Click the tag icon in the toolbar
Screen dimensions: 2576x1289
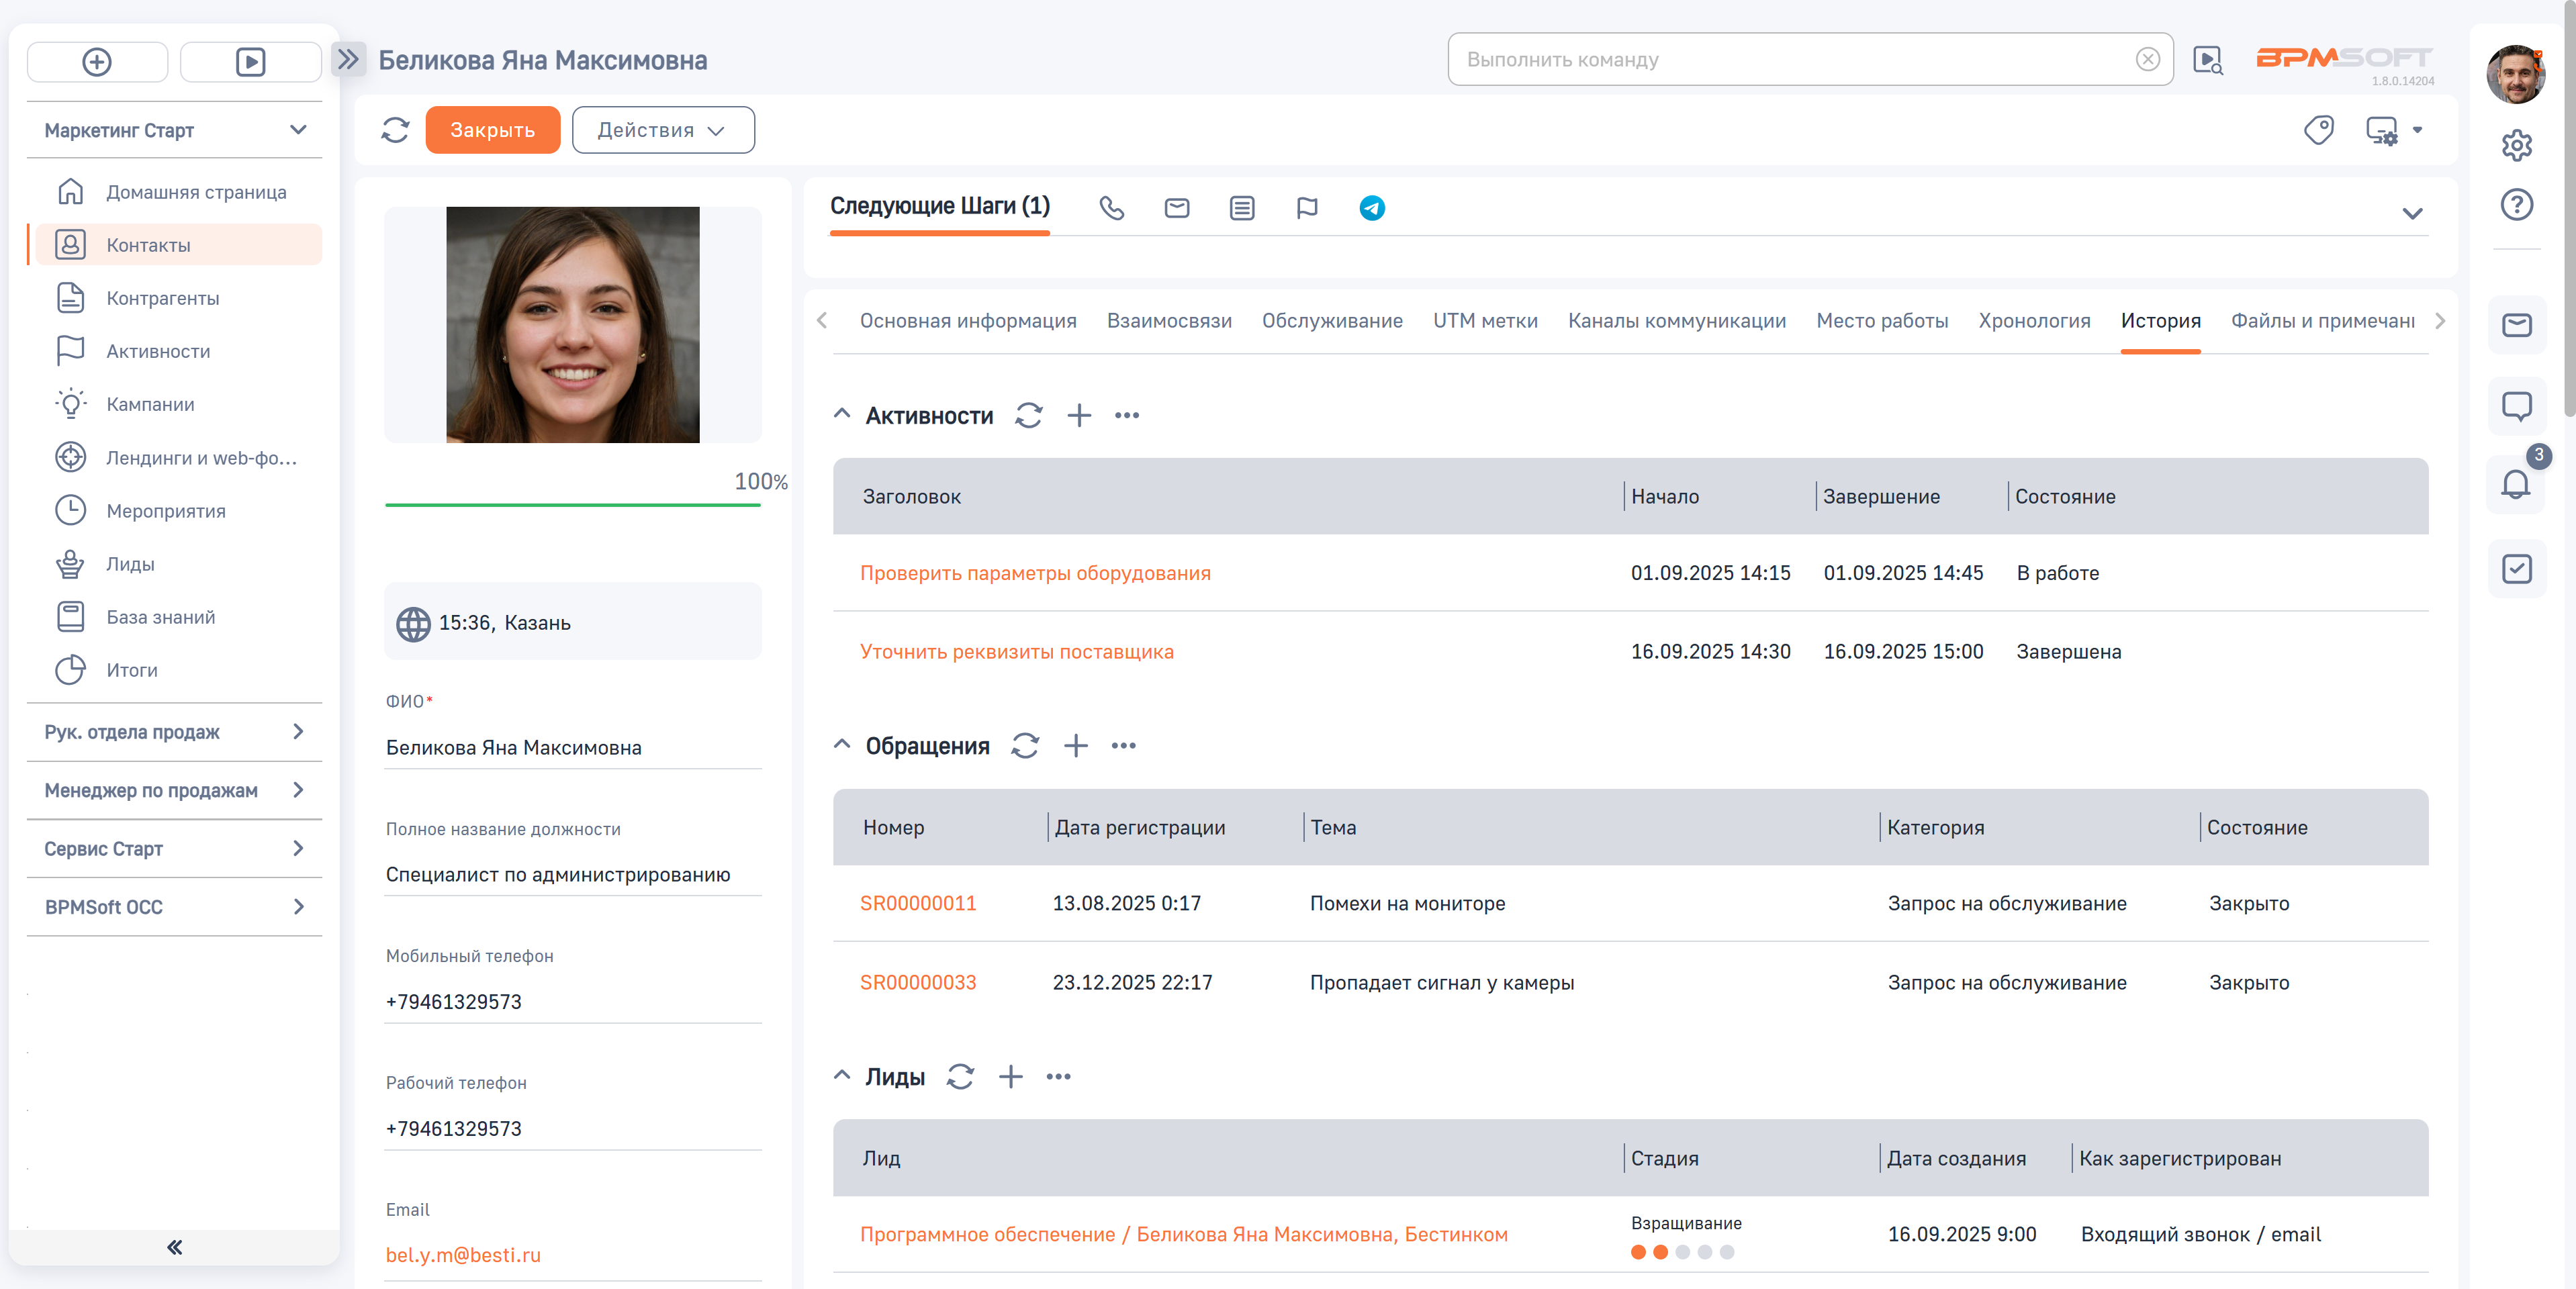point(2318,130)
